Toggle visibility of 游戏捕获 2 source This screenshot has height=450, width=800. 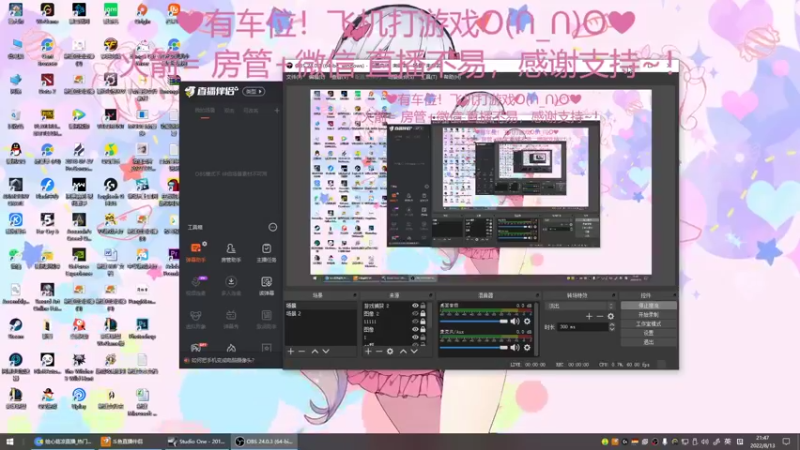(x=415, y=306)
